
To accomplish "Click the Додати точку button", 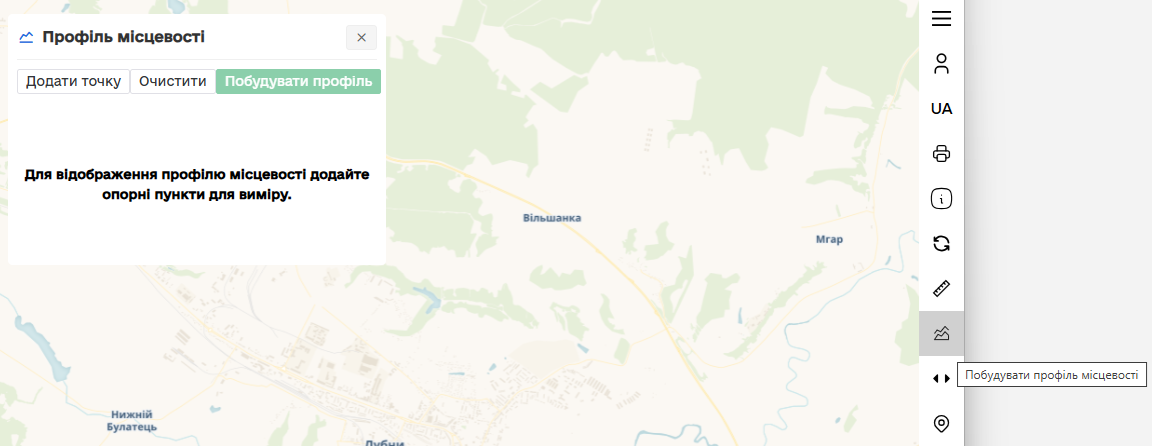I will pos(73,82).
